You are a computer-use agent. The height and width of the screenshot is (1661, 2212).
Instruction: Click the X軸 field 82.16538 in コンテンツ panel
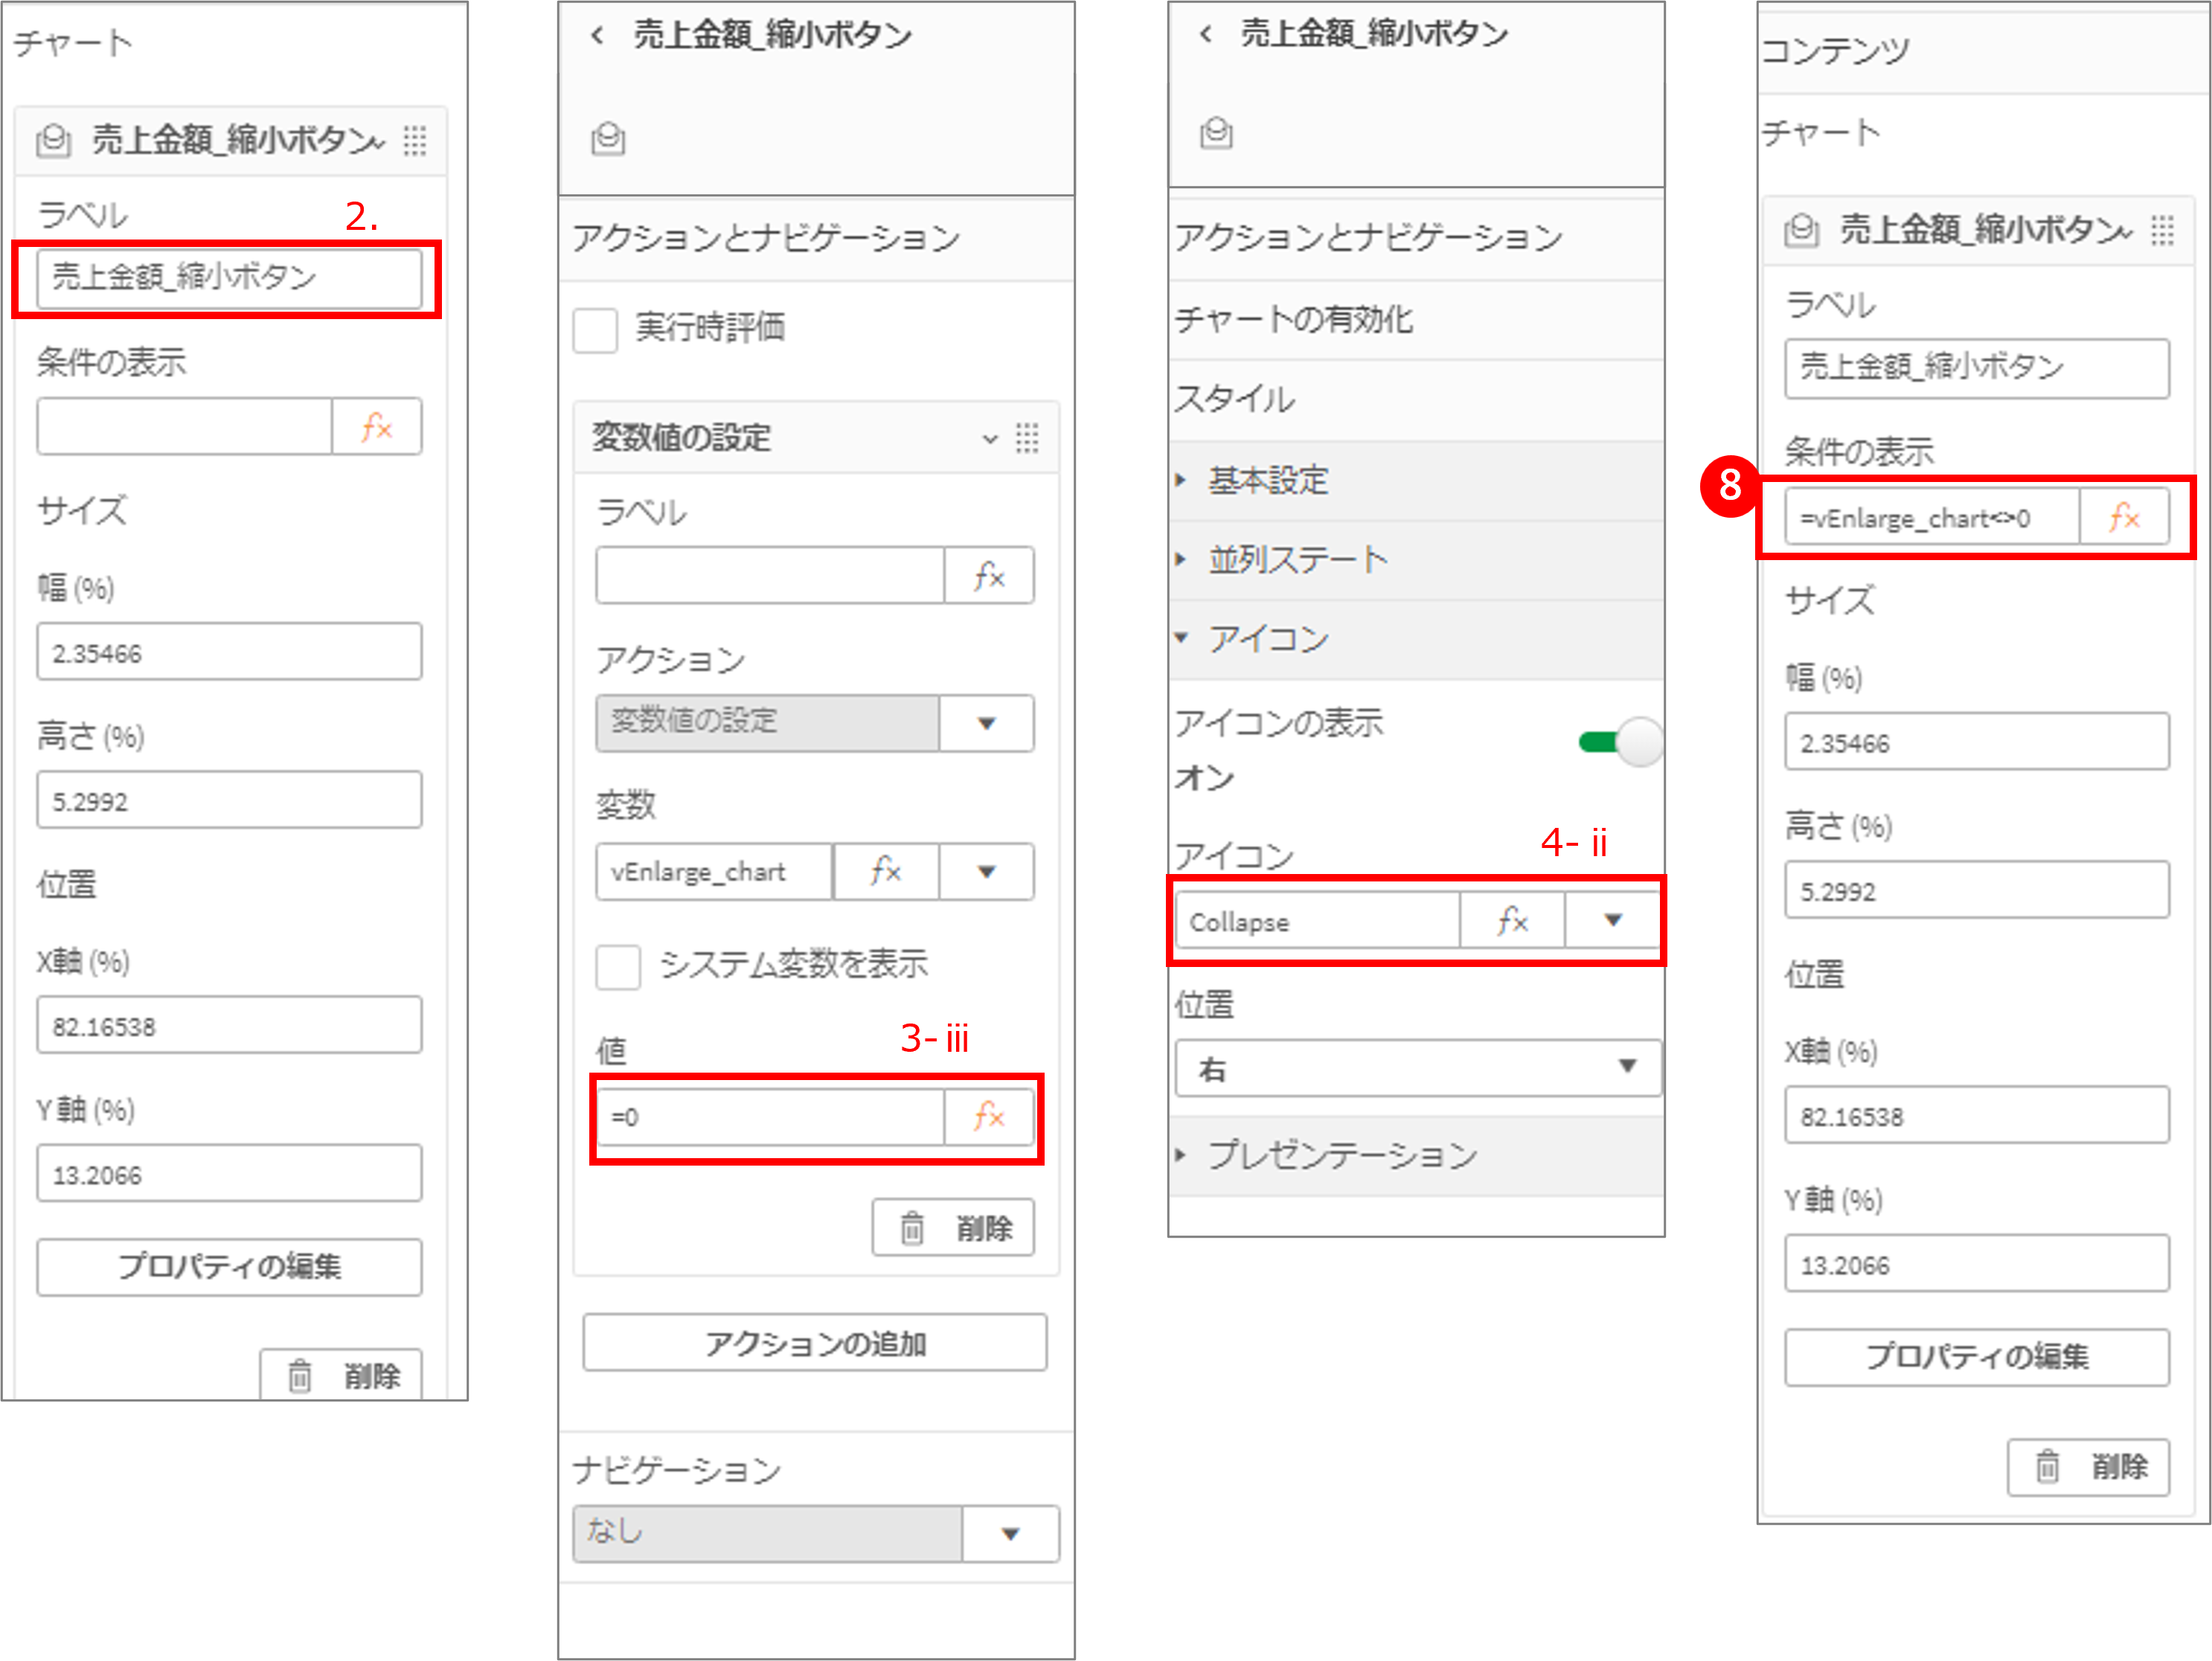pyautogui.click(x=1977, y=1114)
